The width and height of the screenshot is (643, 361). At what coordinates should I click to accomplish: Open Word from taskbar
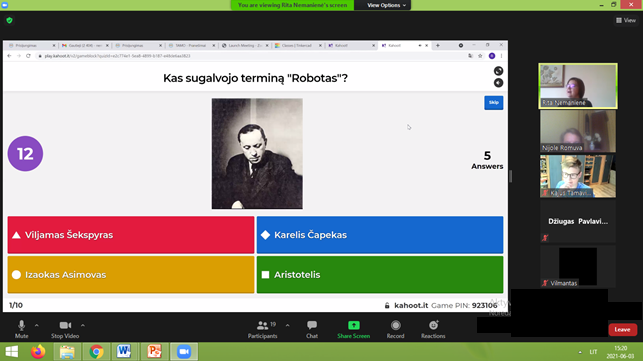pyautogui.click(x=125, y=352)
